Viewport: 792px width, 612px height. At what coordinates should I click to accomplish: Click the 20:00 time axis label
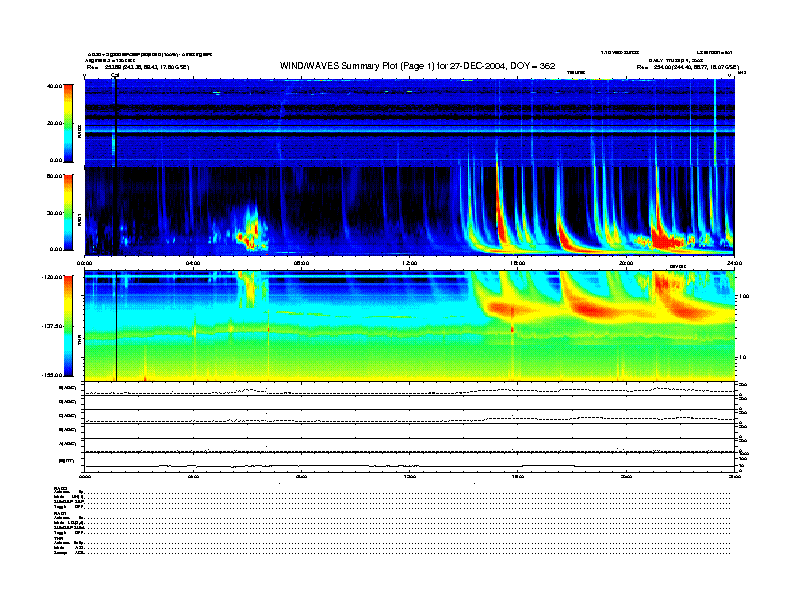(x=627, y=264)
